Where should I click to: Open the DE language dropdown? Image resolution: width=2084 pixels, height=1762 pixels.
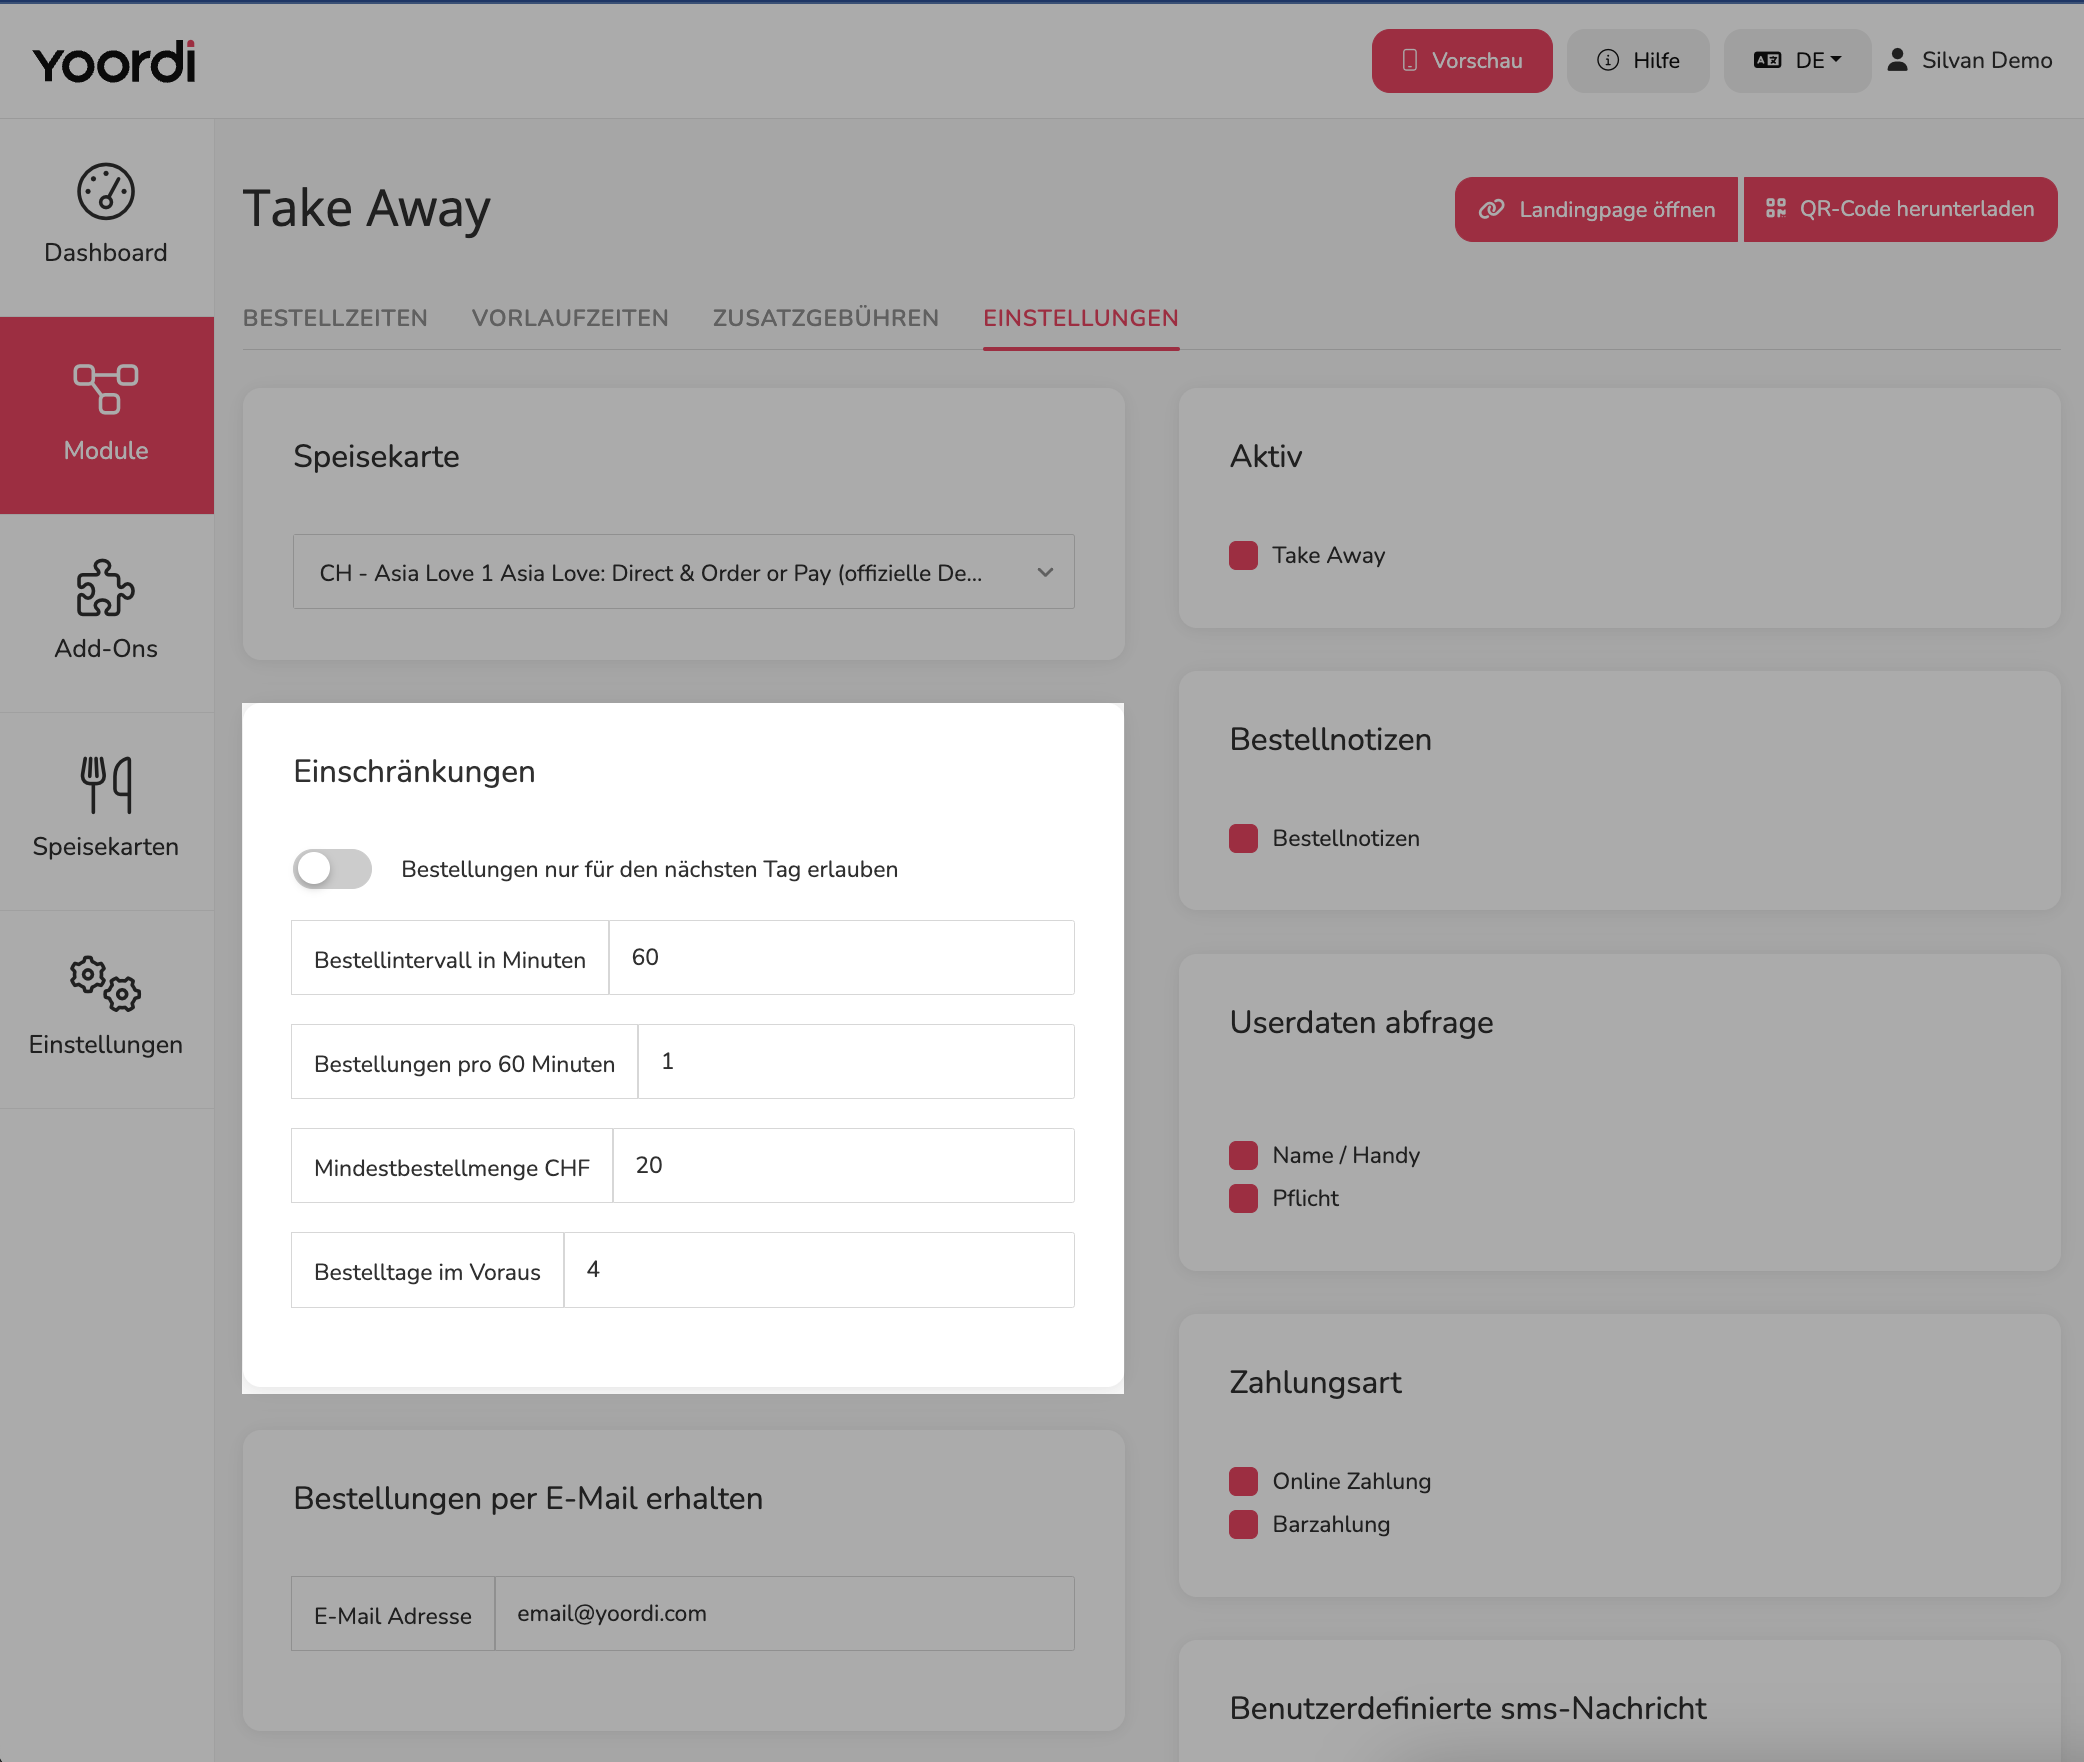(1798, 60)
